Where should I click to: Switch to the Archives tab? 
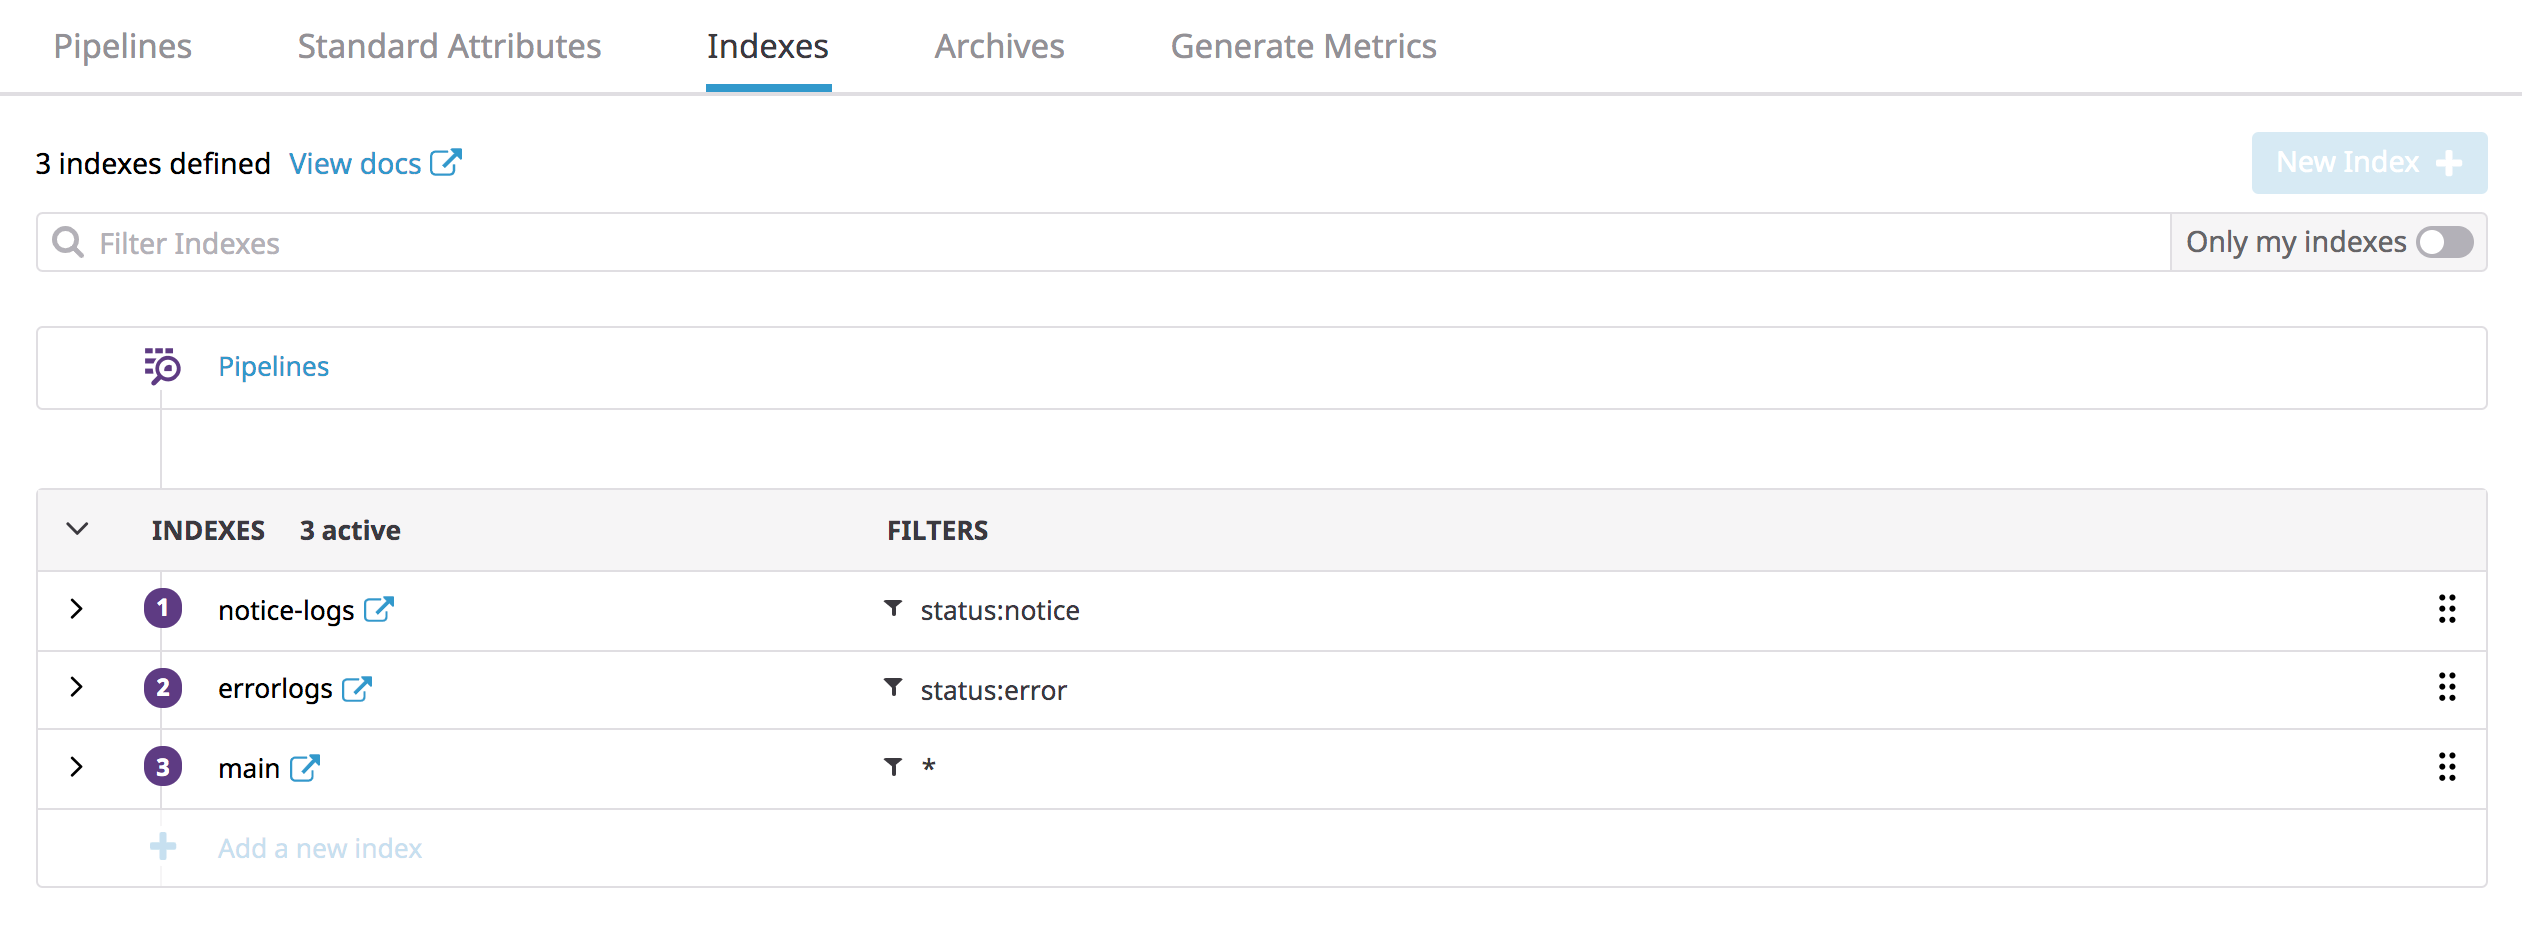[x=999, y=46]
